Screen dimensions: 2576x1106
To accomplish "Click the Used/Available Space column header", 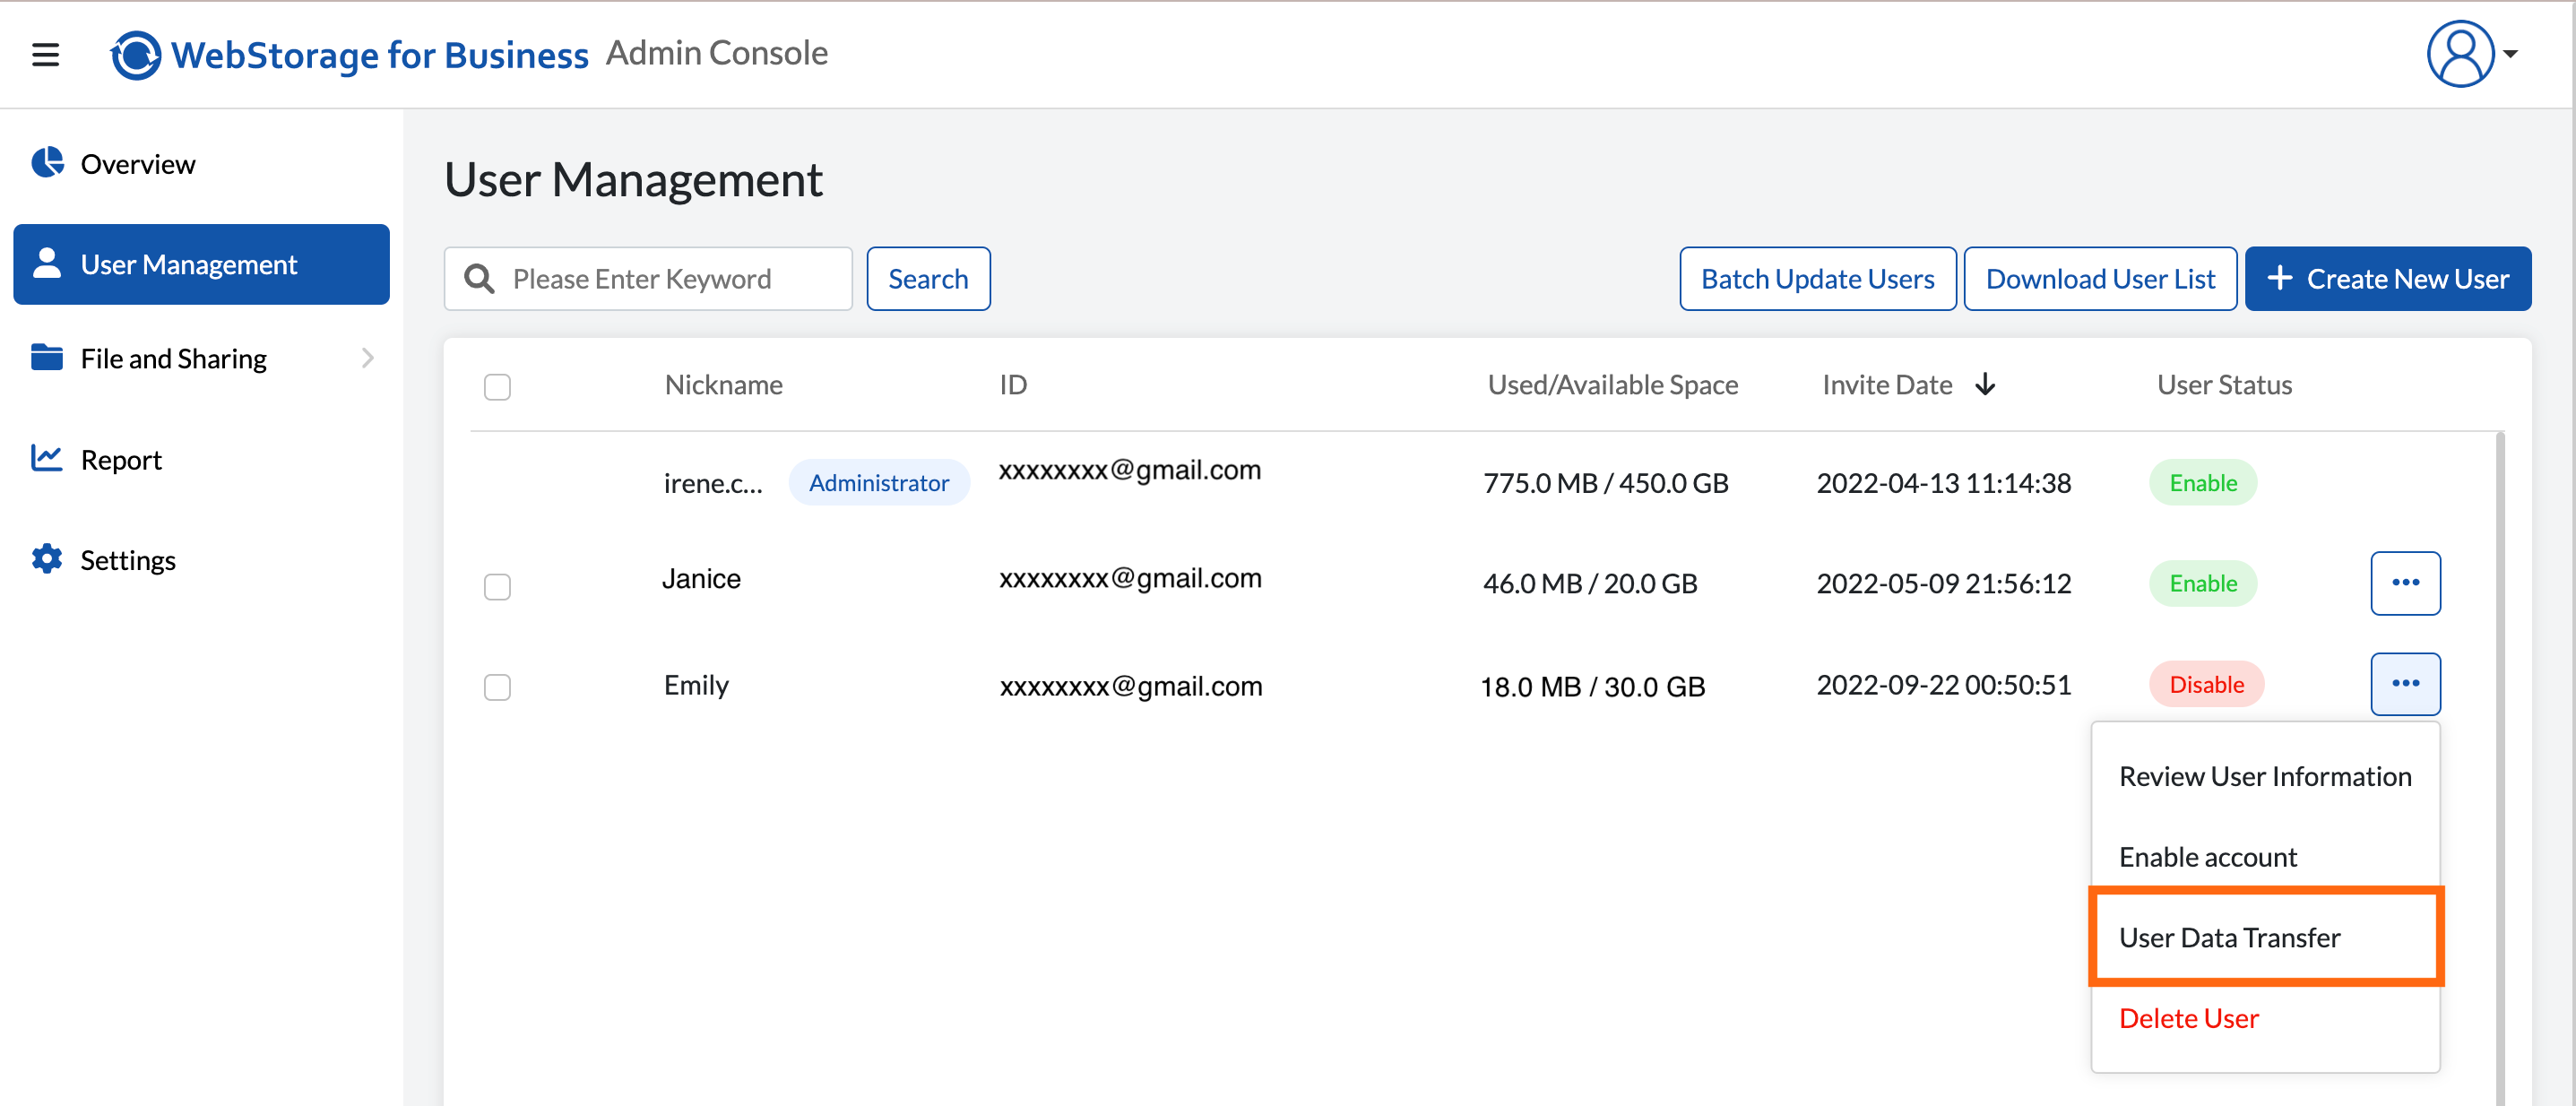I will [1612, 385].
